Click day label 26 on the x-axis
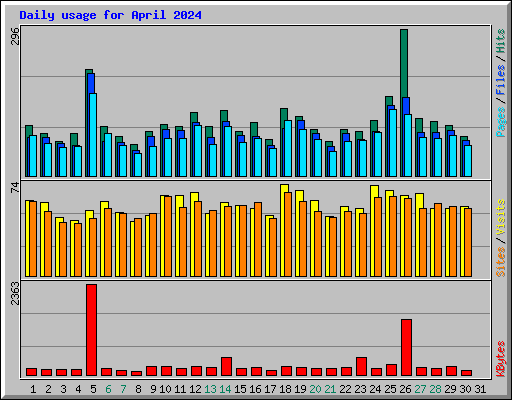The height and width of the screenshot is (400, 512). 405,389
